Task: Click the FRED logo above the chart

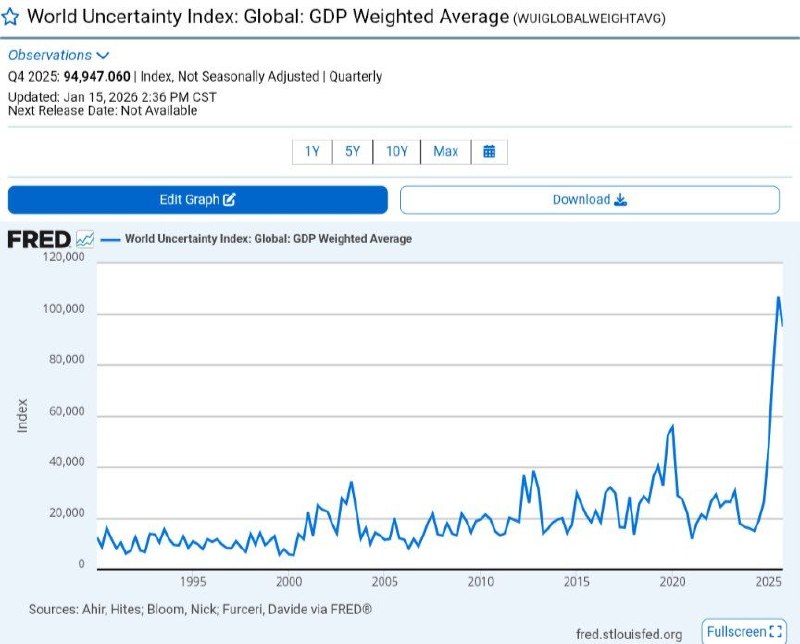Action: coord(39,239)
